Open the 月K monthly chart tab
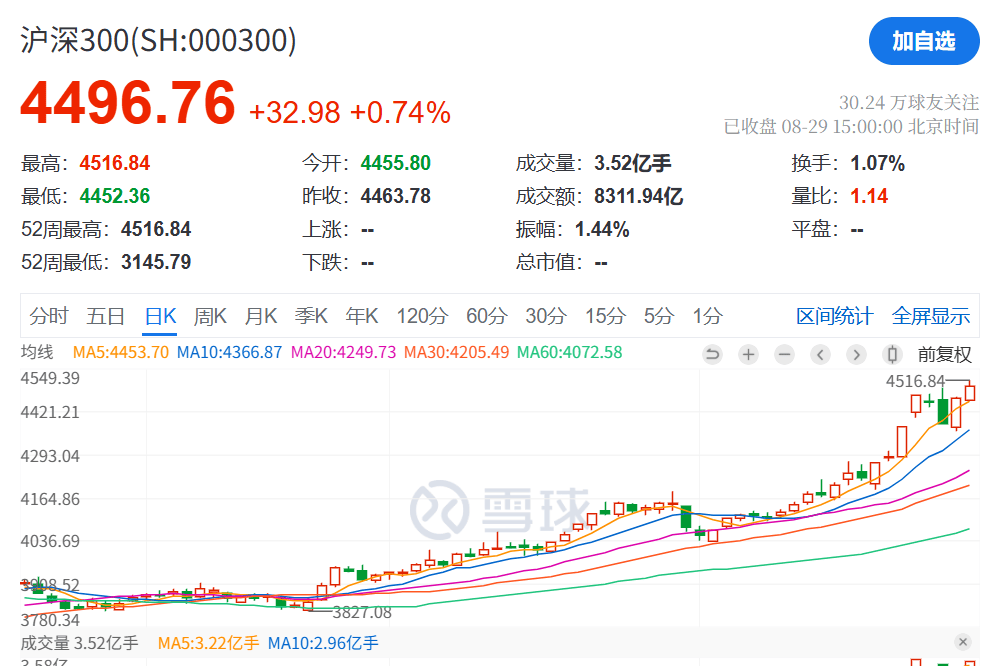This screenshot has height=666, width=990. click(x=261, y=315)
